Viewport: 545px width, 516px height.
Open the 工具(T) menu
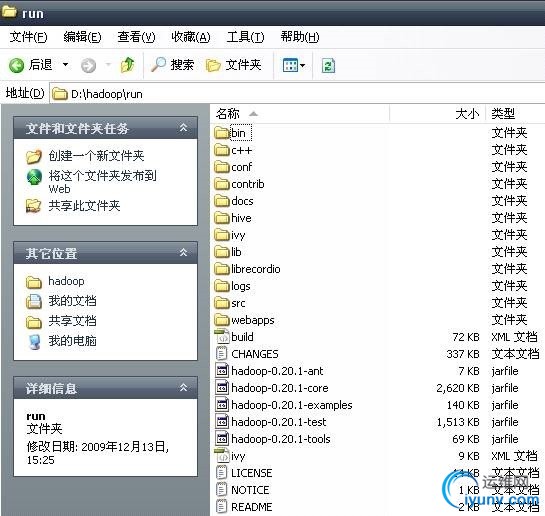pos(245,36)
